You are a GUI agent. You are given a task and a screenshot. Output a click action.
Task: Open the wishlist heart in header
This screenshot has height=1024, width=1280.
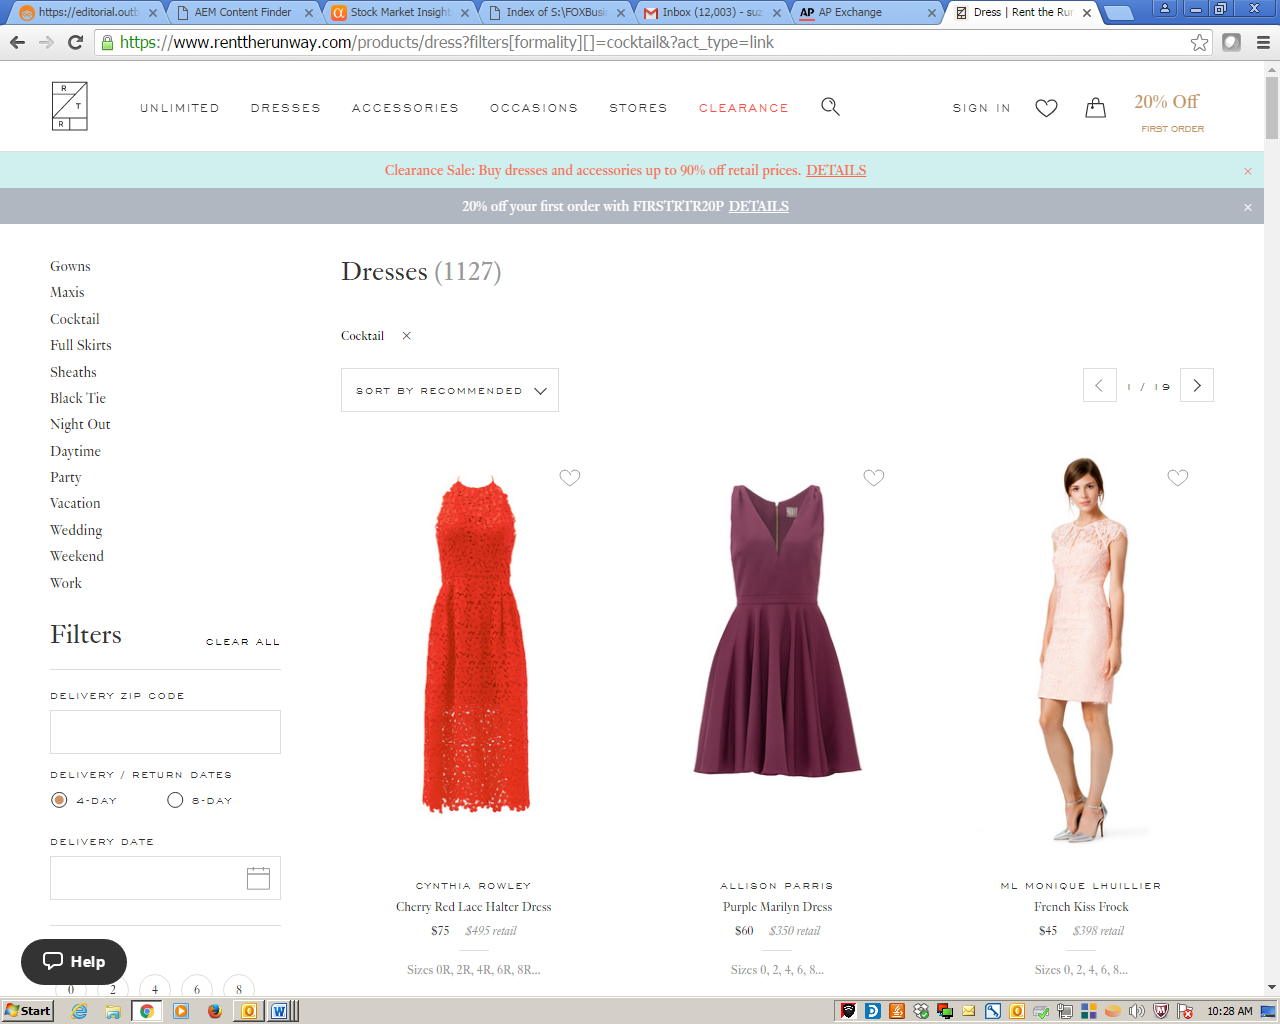1046,108
